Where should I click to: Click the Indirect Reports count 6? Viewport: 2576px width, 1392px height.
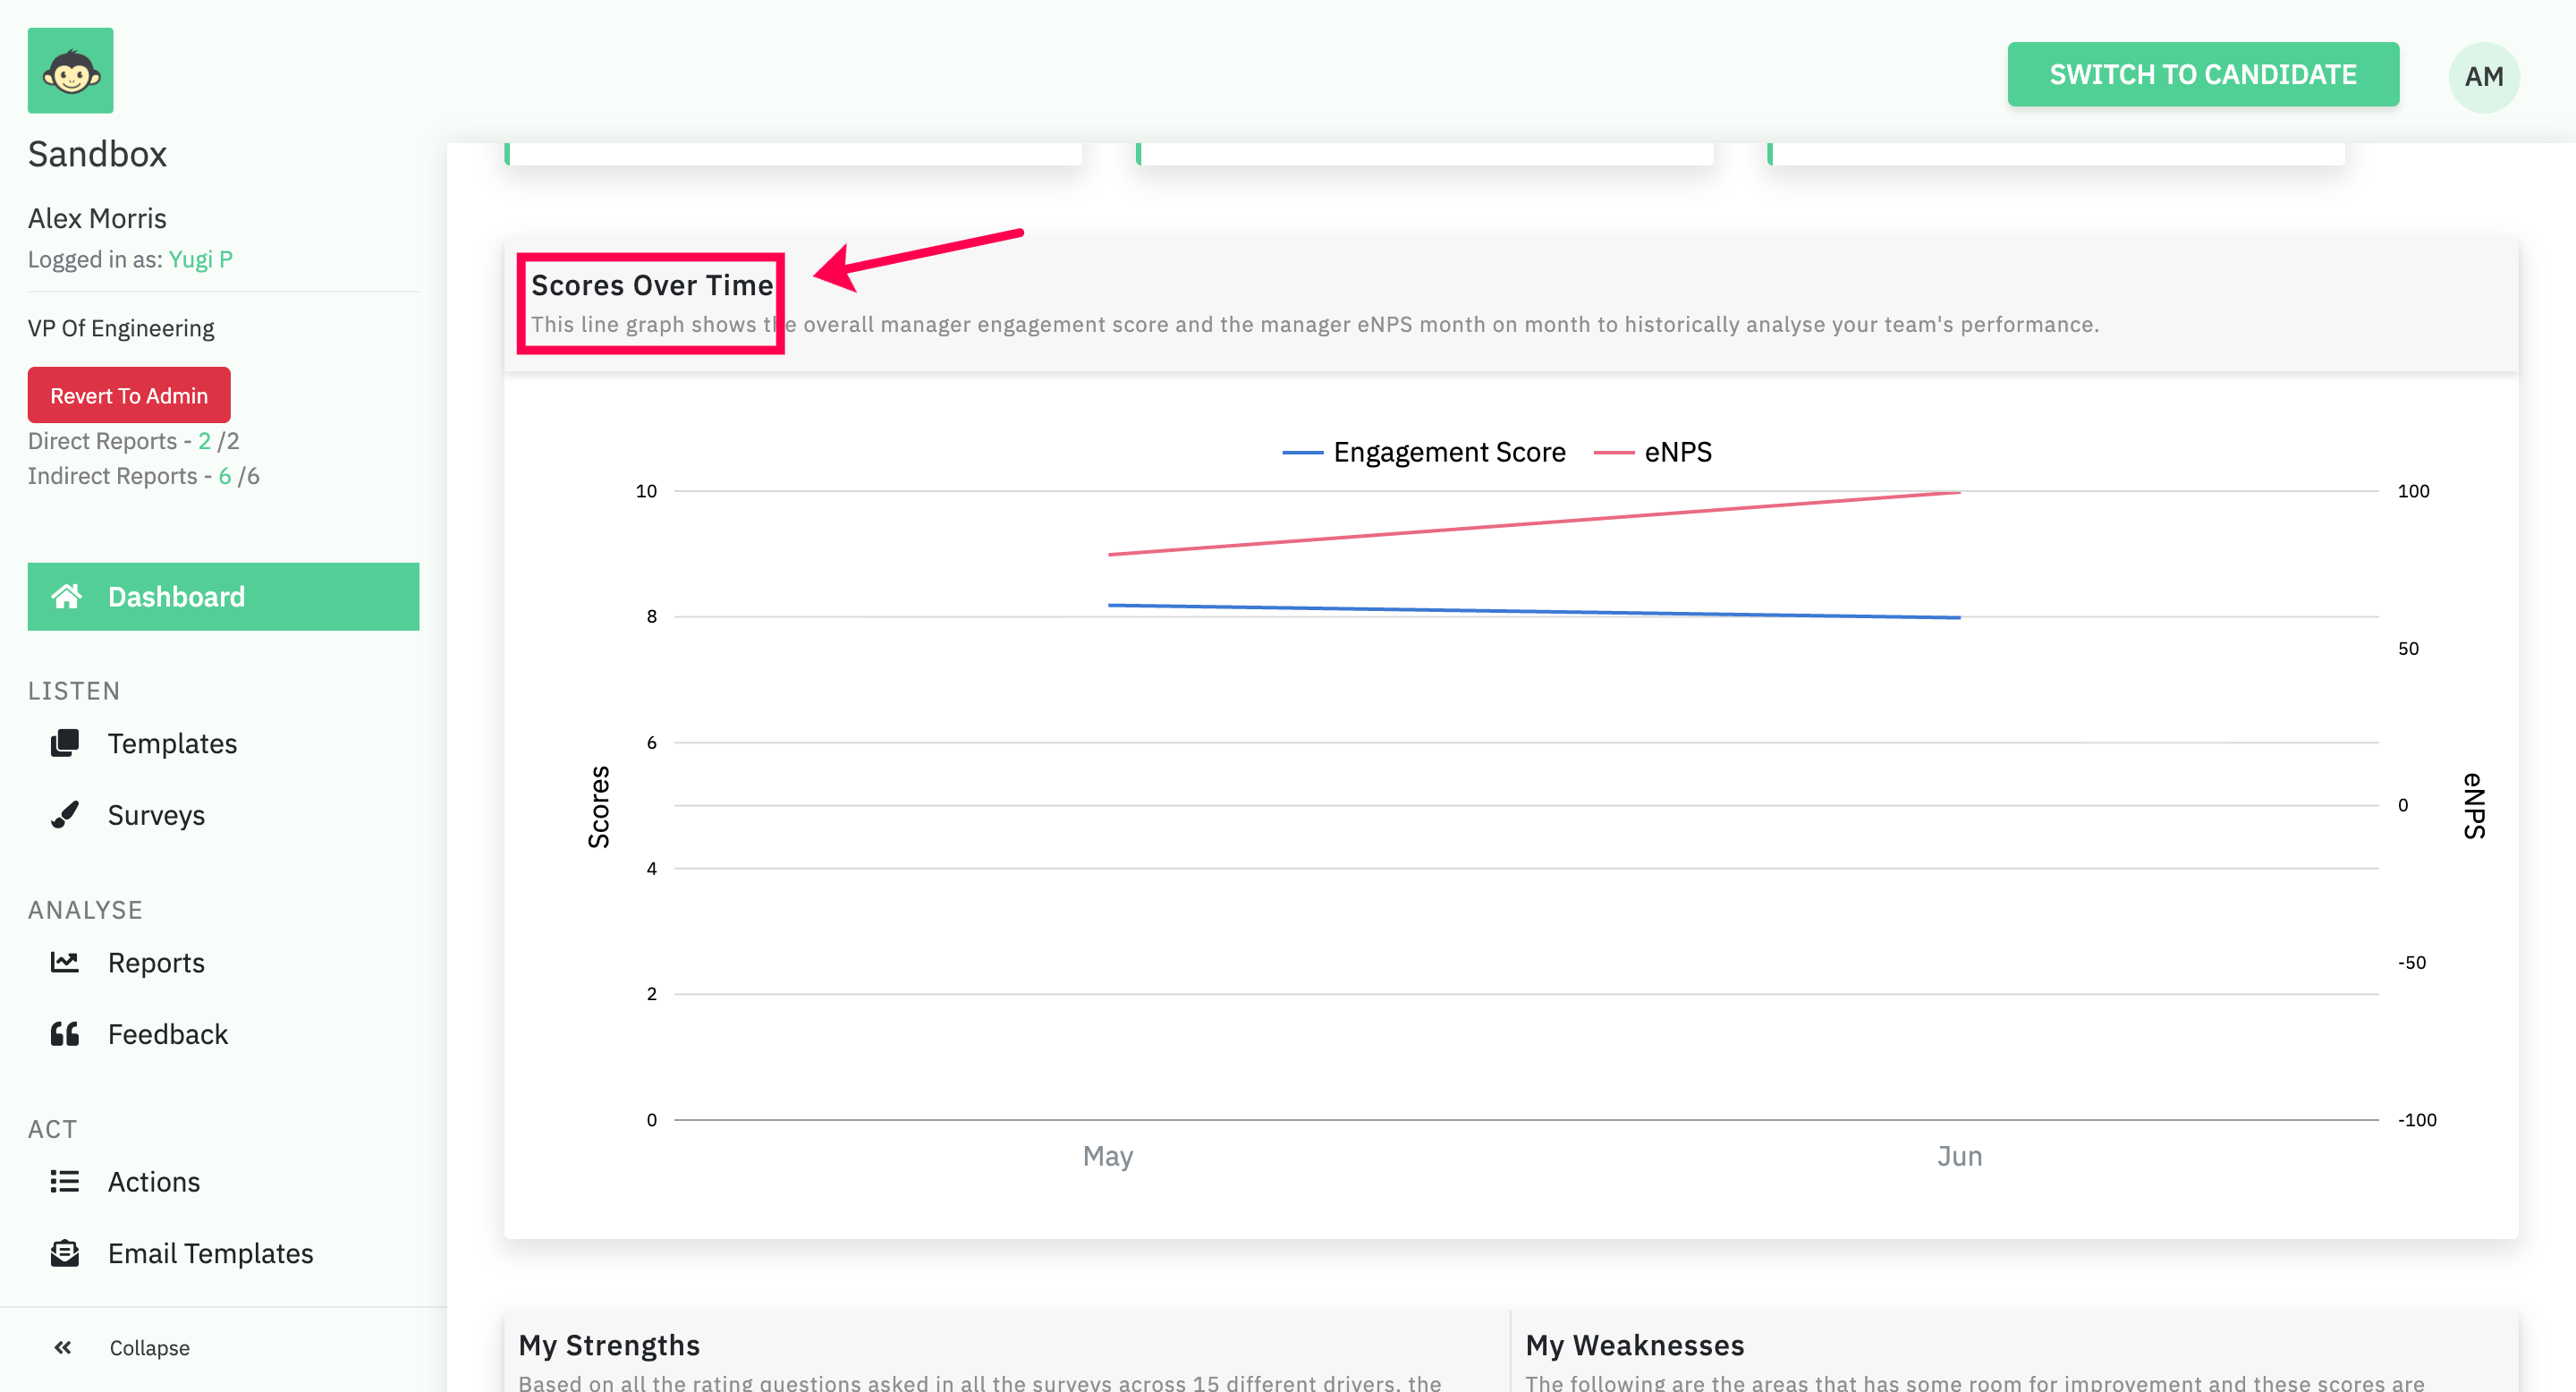click(225, 476)
